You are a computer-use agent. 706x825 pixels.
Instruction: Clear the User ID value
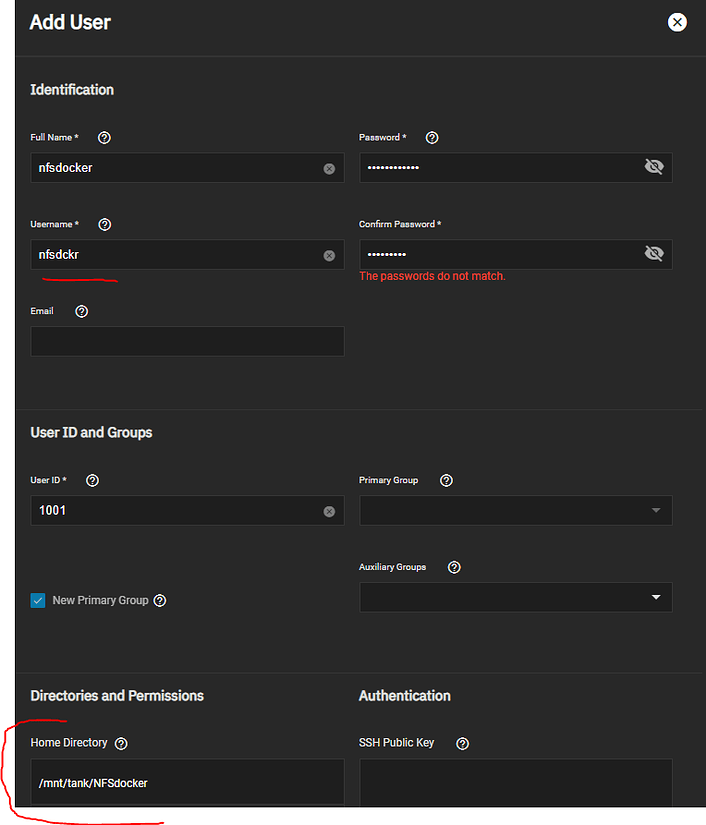329,511
